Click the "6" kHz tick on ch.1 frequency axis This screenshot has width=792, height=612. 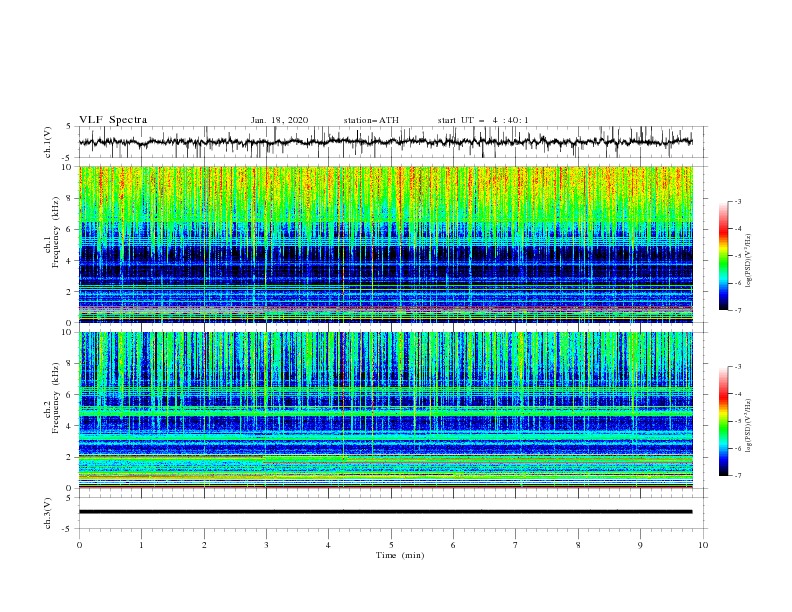tap(71, 229)
